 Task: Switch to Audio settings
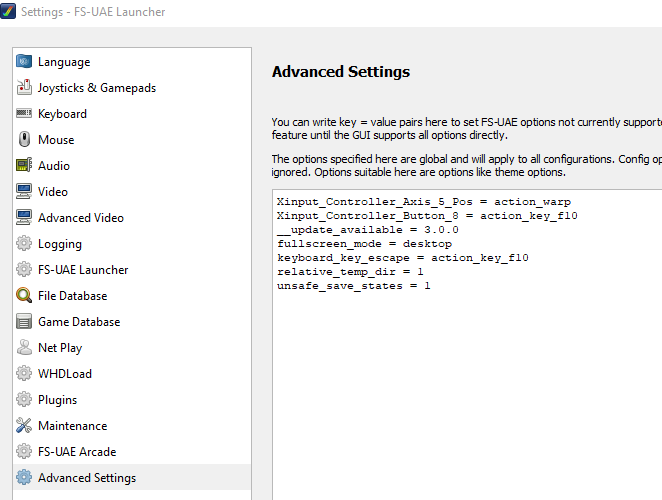click(132, 165)
